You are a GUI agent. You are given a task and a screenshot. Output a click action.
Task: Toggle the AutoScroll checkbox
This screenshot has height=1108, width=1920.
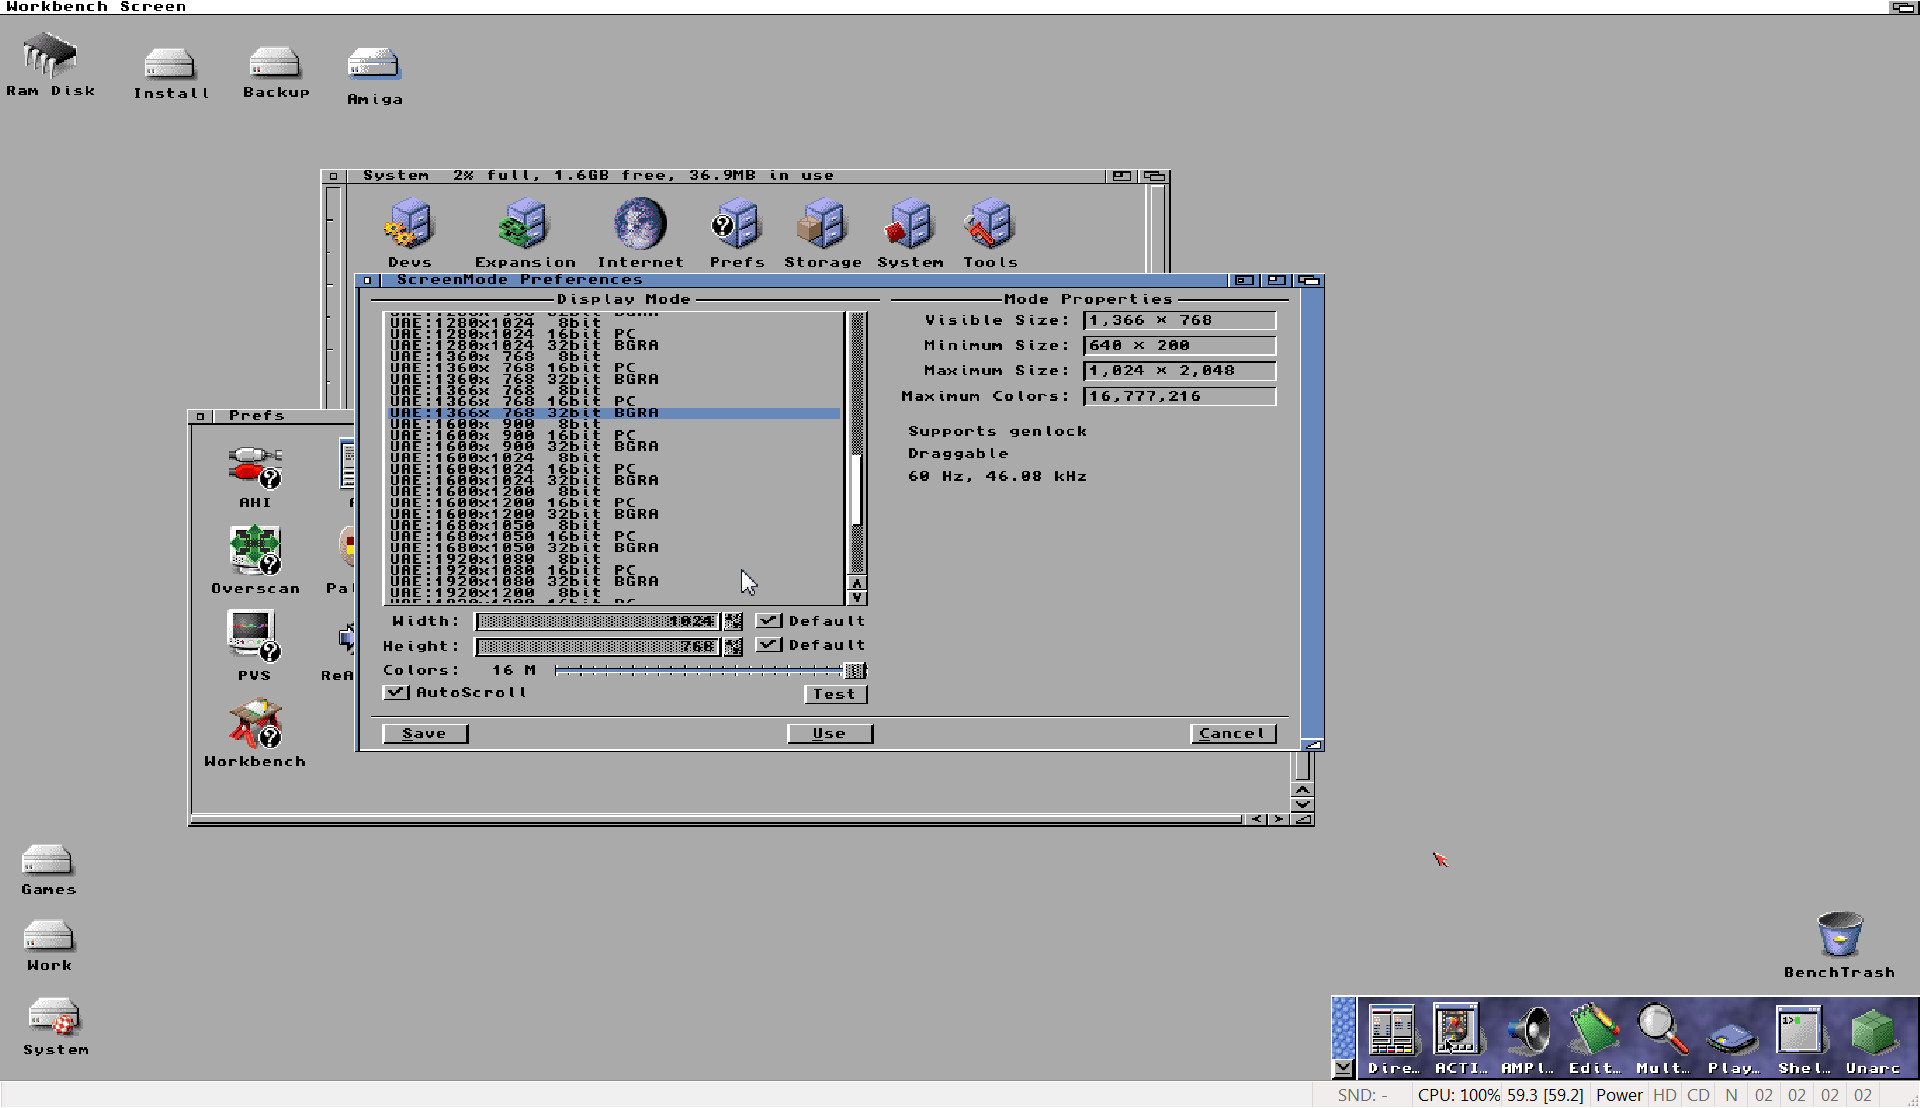coord(396,692)
